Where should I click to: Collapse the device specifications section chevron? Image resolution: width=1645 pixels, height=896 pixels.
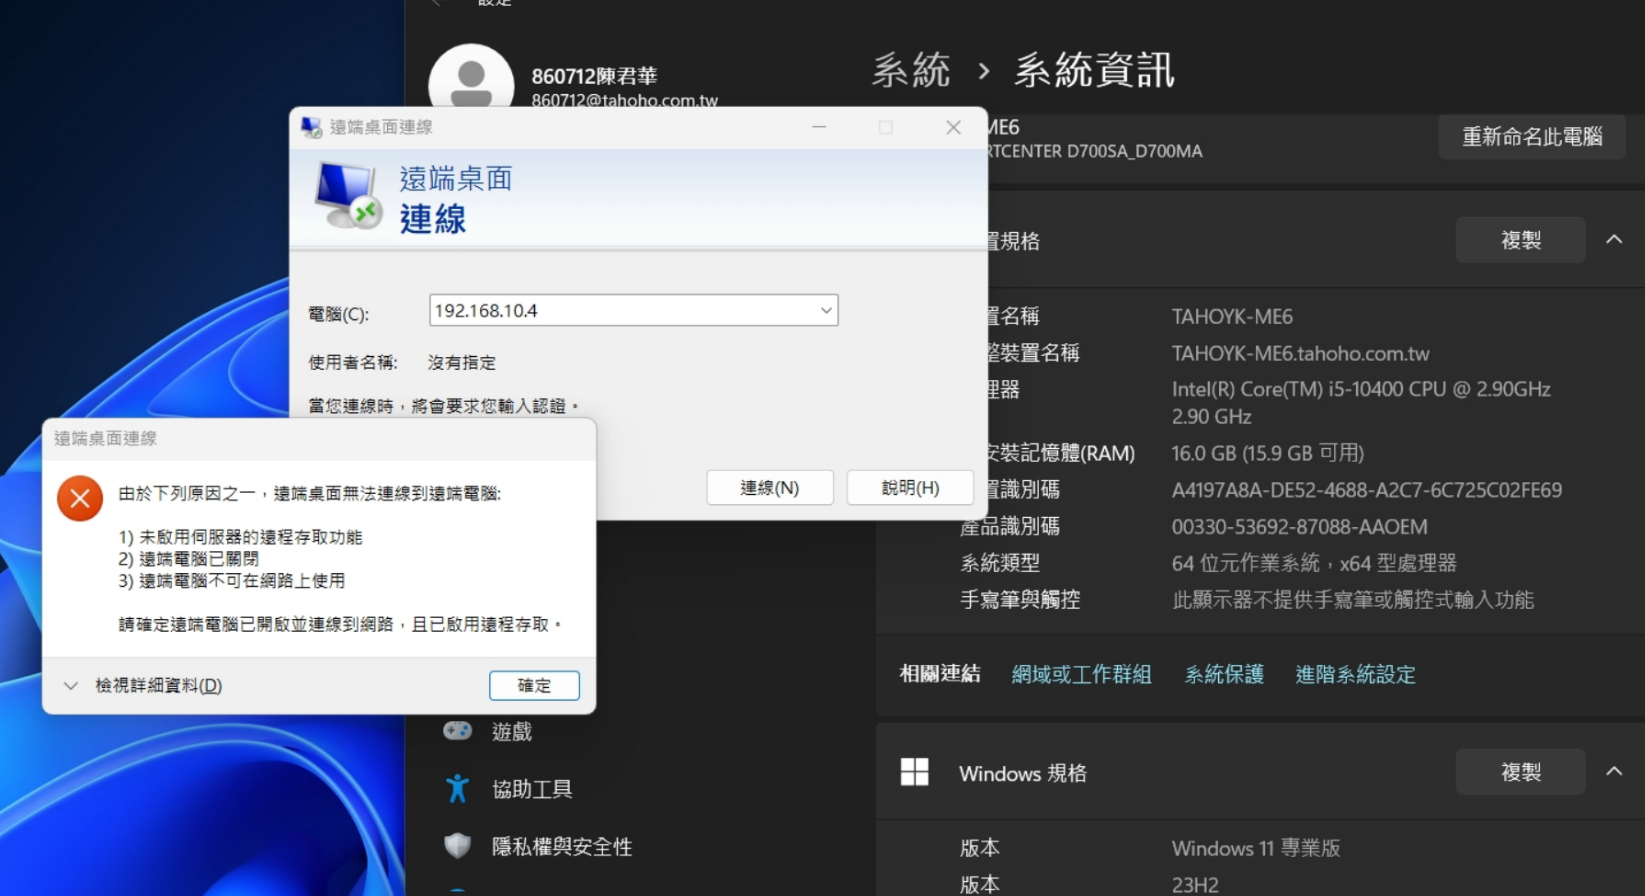[x=1614, y=240]
